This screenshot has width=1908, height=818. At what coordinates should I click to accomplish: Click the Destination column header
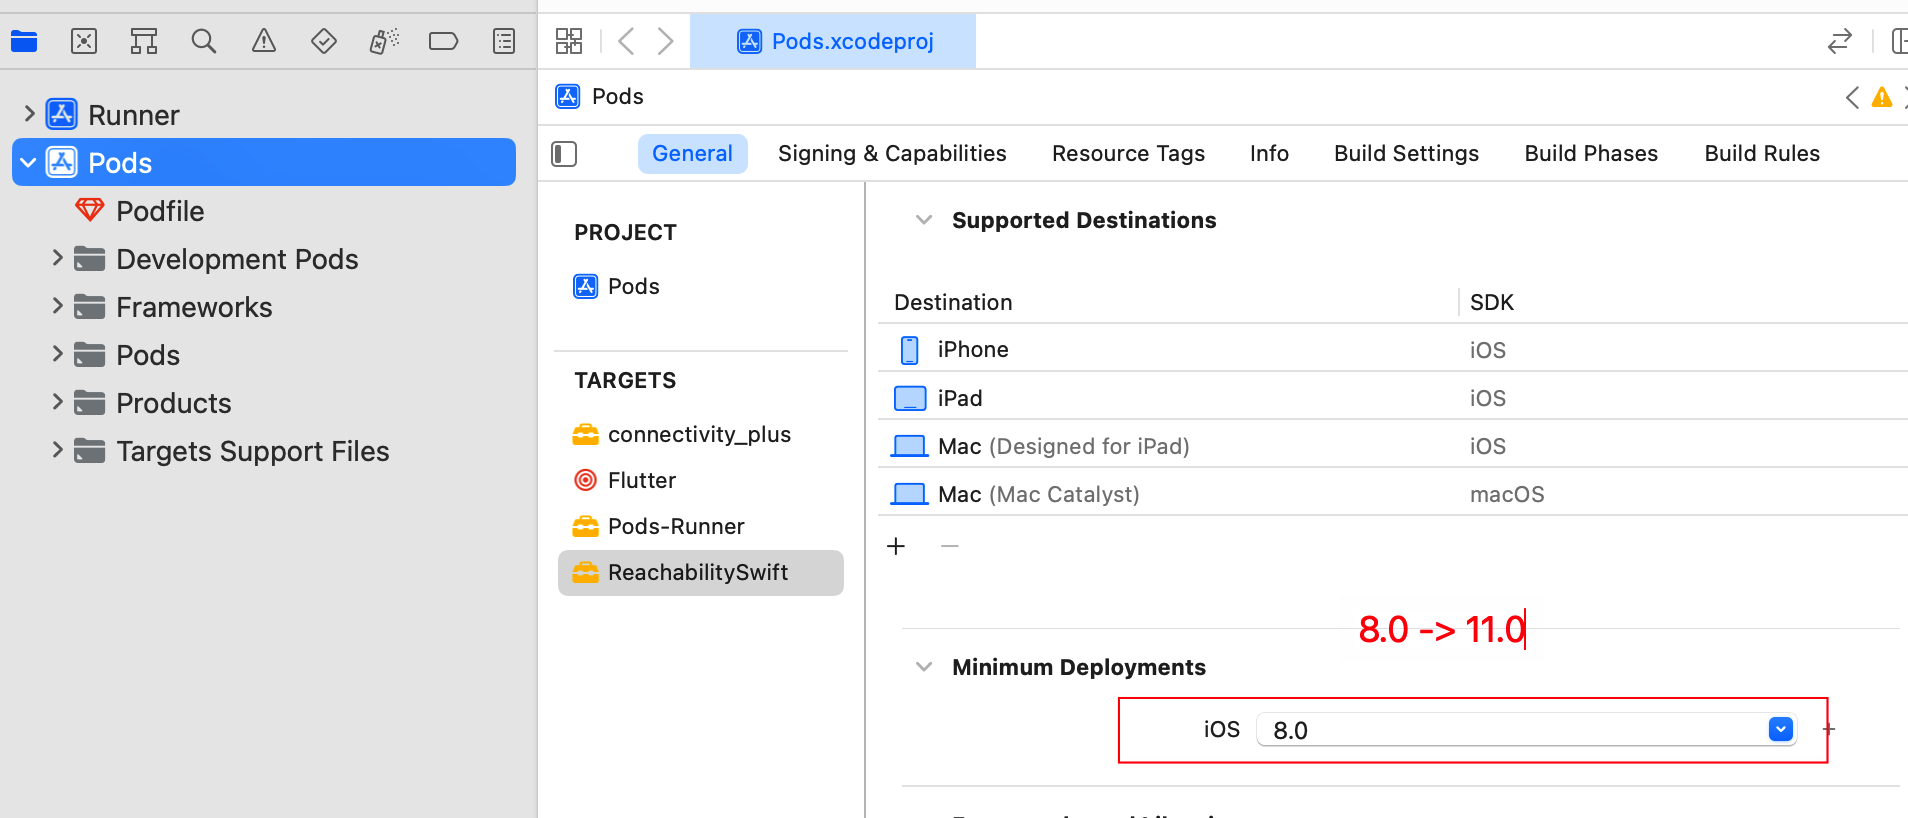[x=953, y=302]
